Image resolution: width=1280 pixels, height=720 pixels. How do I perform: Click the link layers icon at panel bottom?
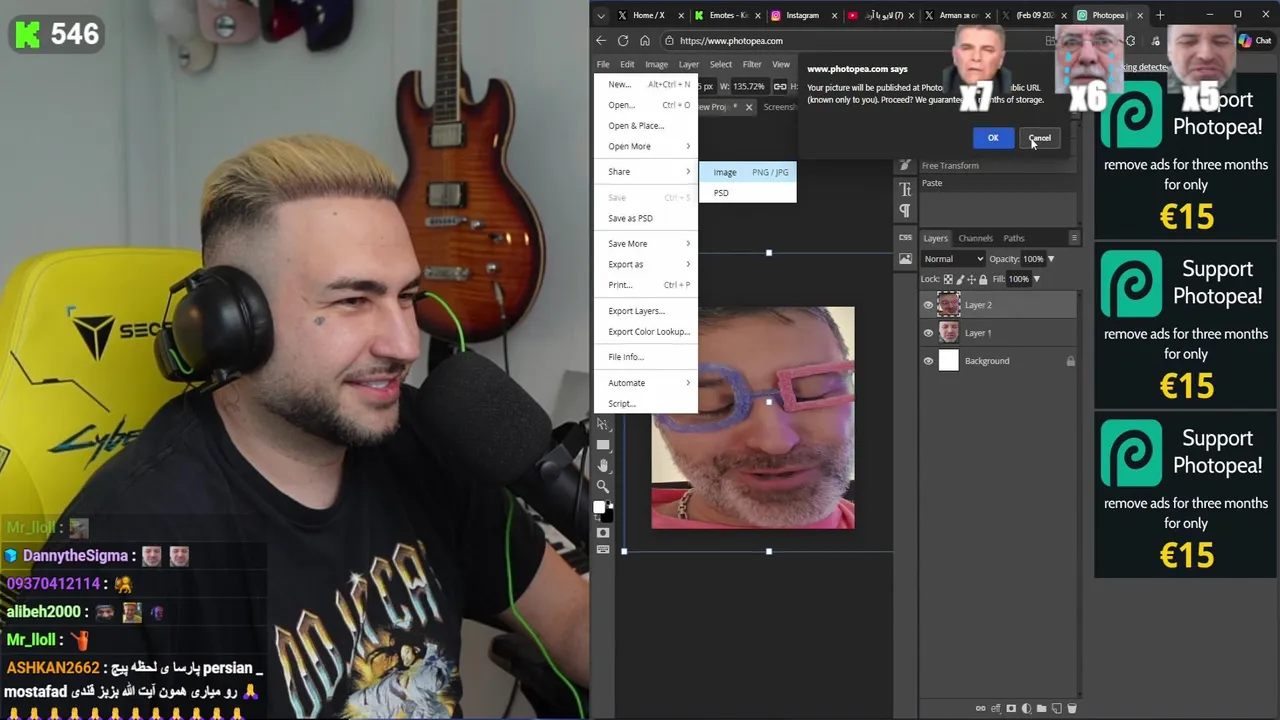981,708
